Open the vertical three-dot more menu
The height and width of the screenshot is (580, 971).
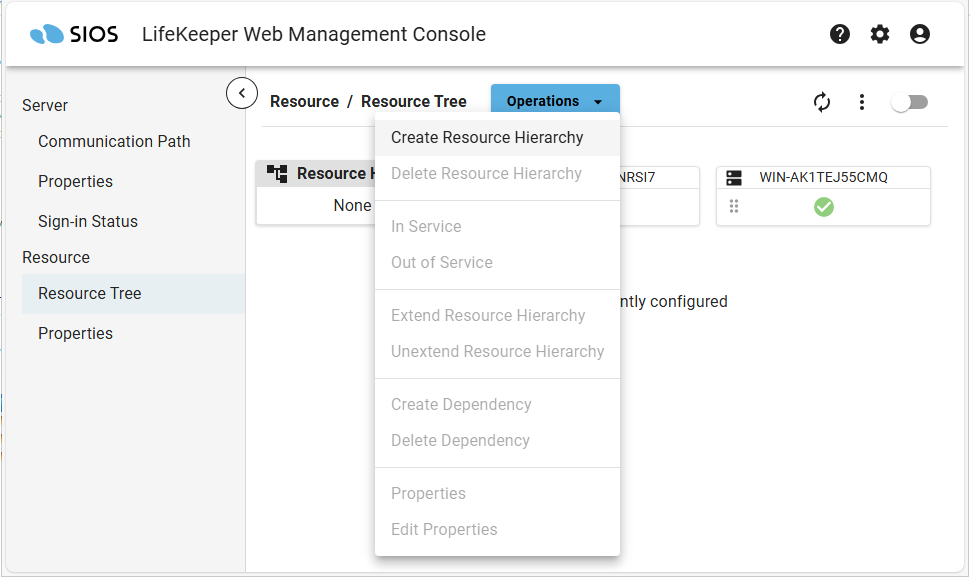[x=862, y=102]
